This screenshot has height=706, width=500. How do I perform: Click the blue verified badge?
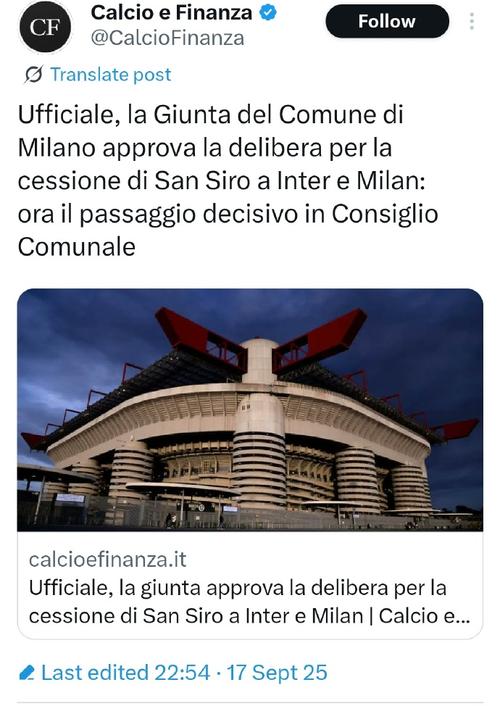click(268, 13)
